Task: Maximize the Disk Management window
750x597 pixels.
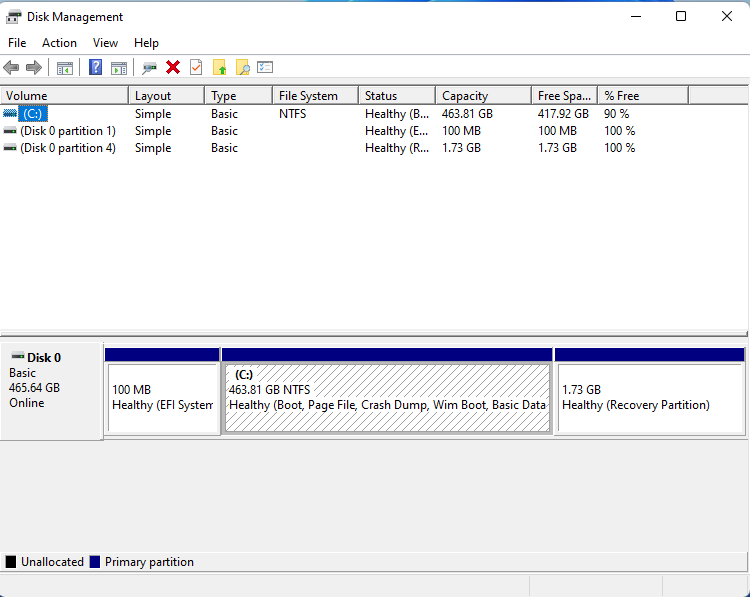Action: 681,16
